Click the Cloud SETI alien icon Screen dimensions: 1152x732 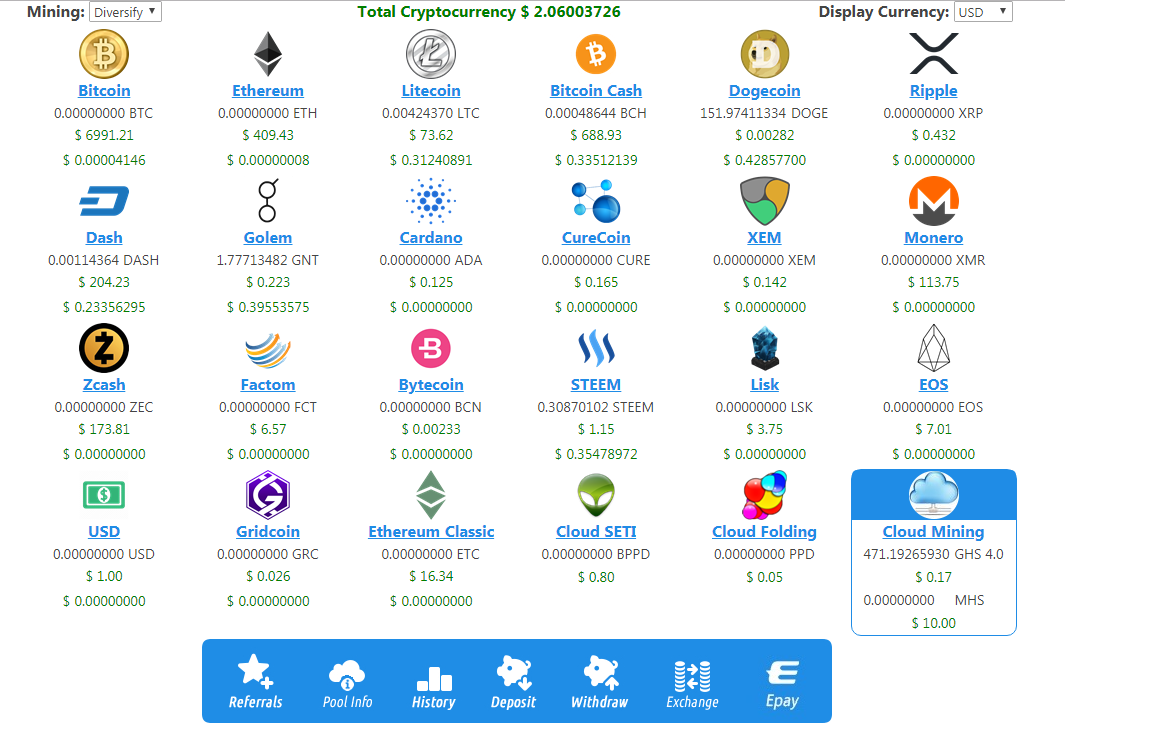click(x=596, y=495)
